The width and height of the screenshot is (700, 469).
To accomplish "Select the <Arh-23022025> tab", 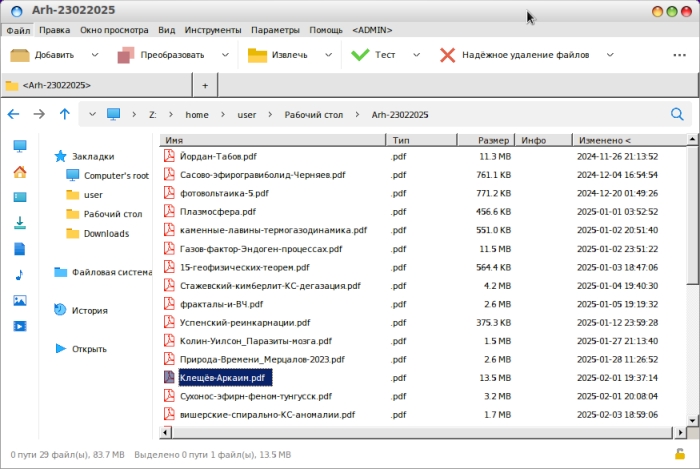I will [x=97, y=85].
